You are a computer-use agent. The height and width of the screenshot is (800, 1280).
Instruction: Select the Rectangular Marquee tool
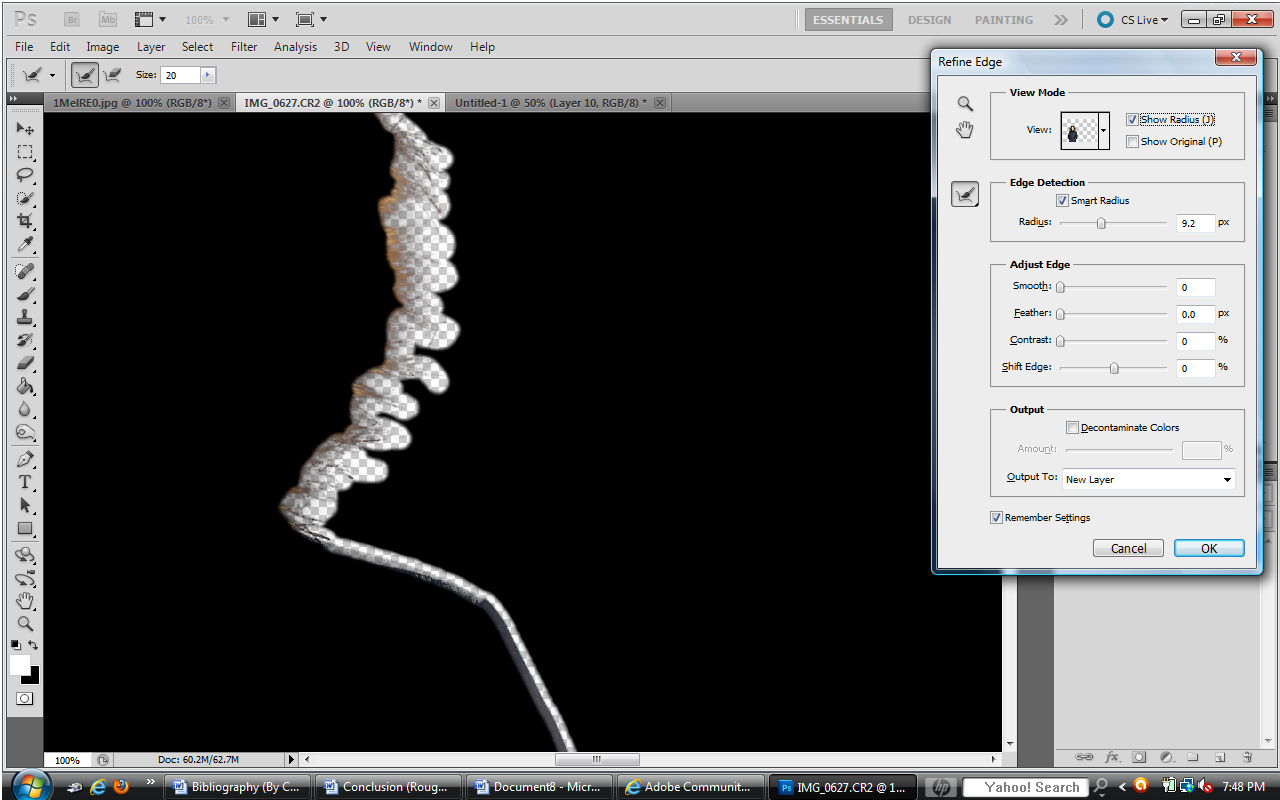click(x=25, y=152)
